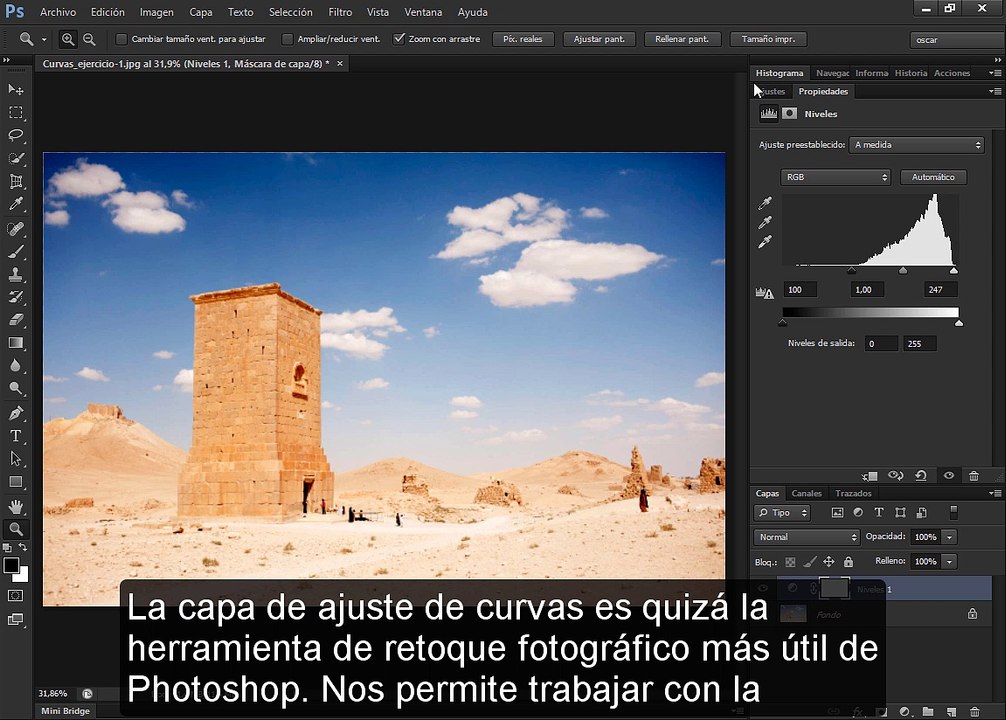Open the Normal blend mode dropdown
Screen dimensions: 1006x720
806,537
